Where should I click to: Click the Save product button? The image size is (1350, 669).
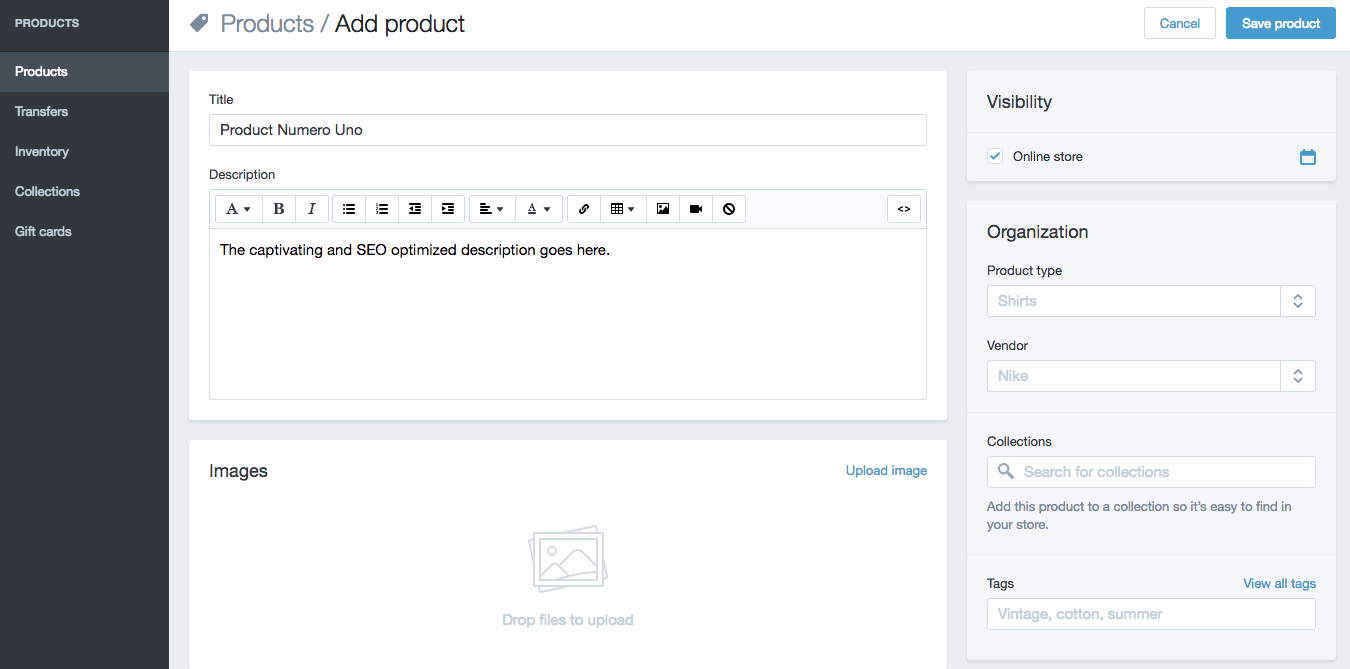(x=1281, y=23)
